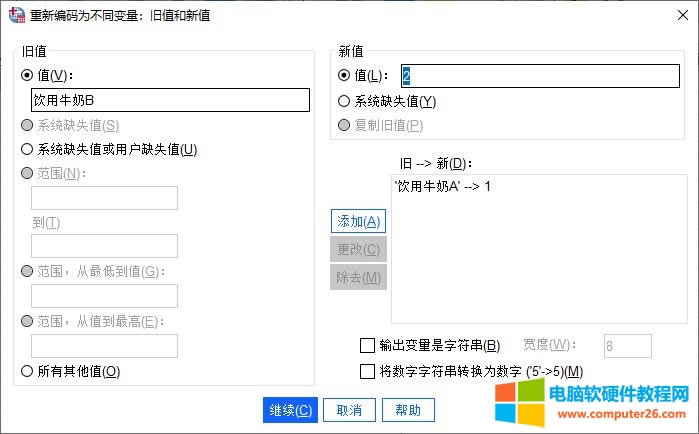The width and height of the screenshot is (699, 434).
Task: Click the 宽度(W) width field
Action: pyautogui.click(x=628, y=346)
